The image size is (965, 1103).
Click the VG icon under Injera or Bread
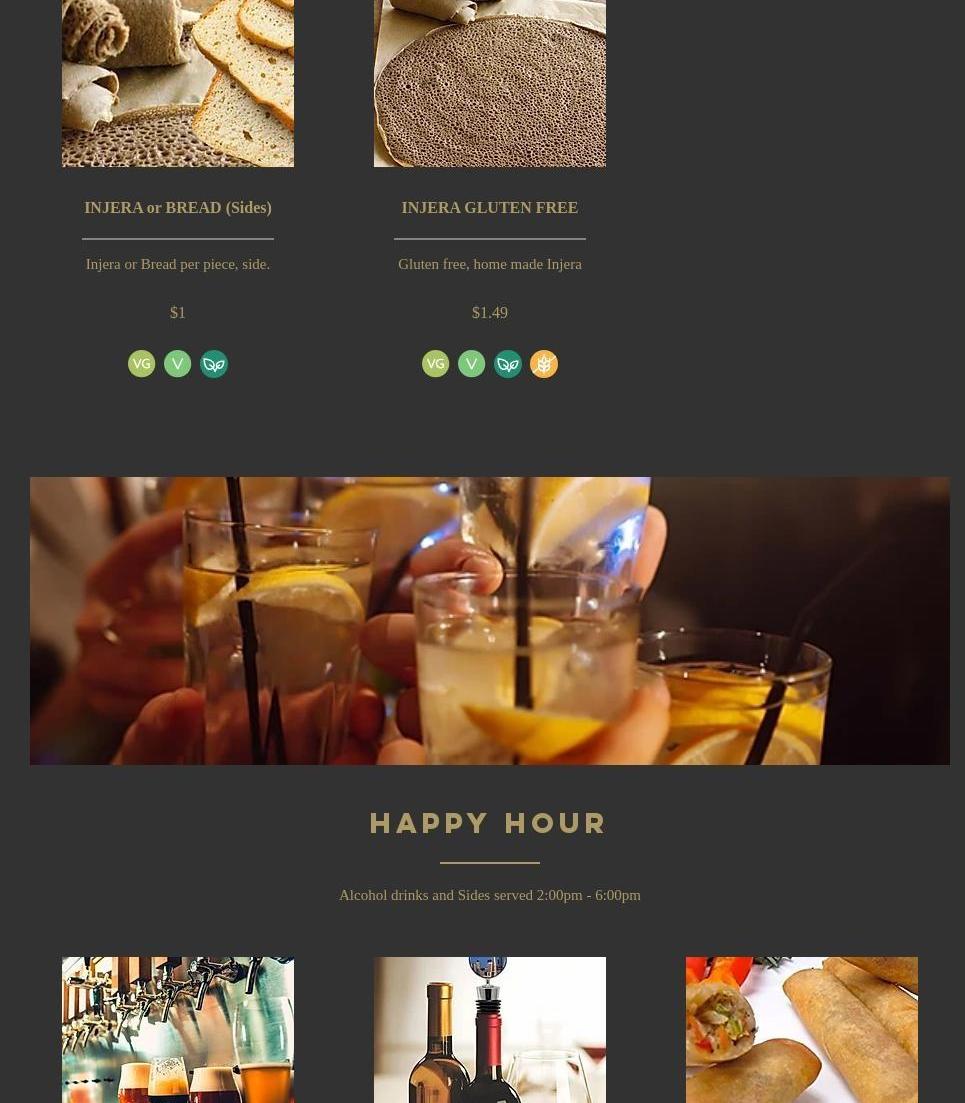point(141,364)
